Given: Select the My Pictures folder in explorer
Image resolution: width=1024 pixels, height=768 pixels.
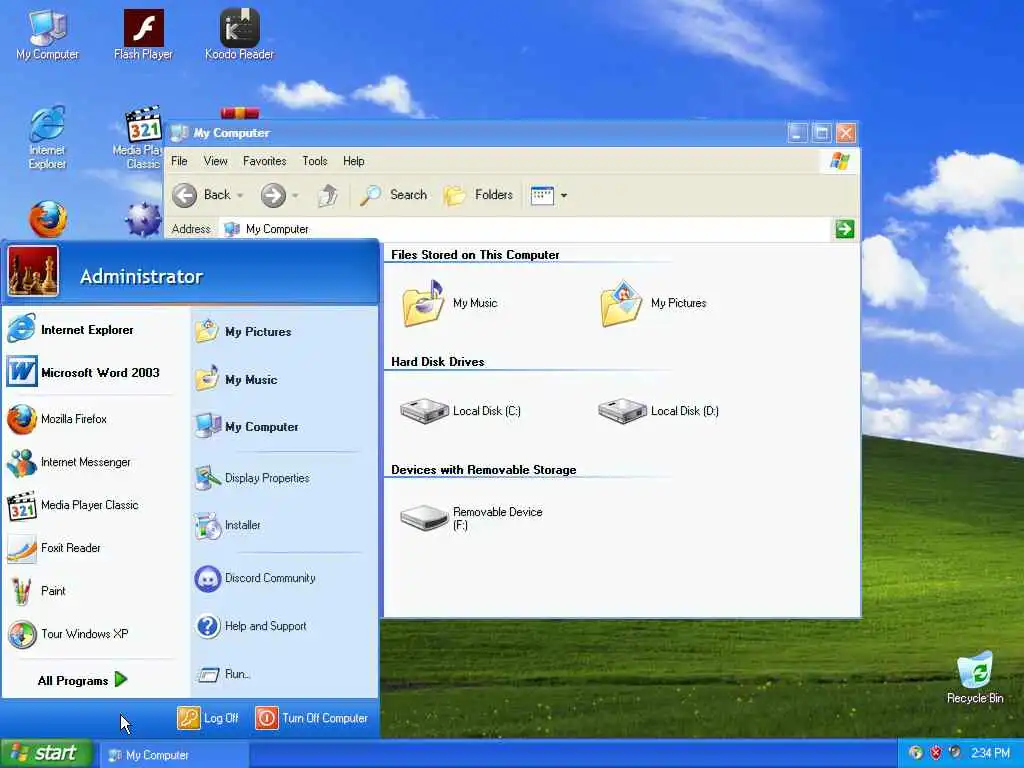Looking at the screenshot, I should [653, 303].
